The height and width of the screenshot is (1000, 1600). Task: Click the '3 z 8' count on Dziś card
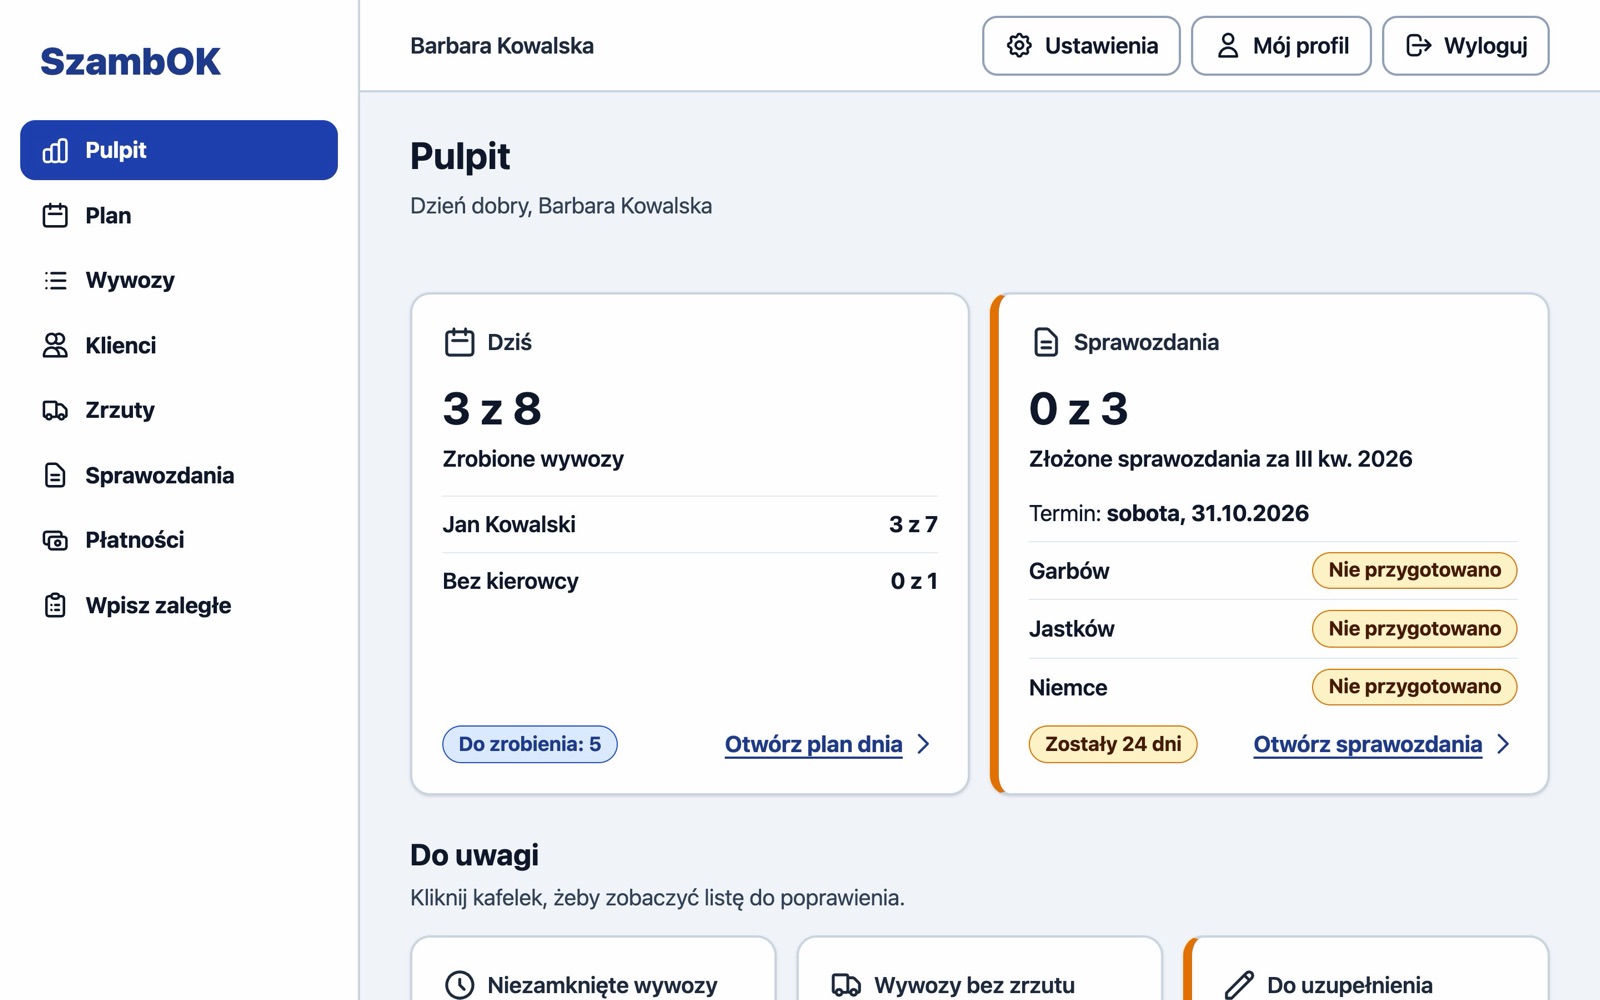pos(492,409)
